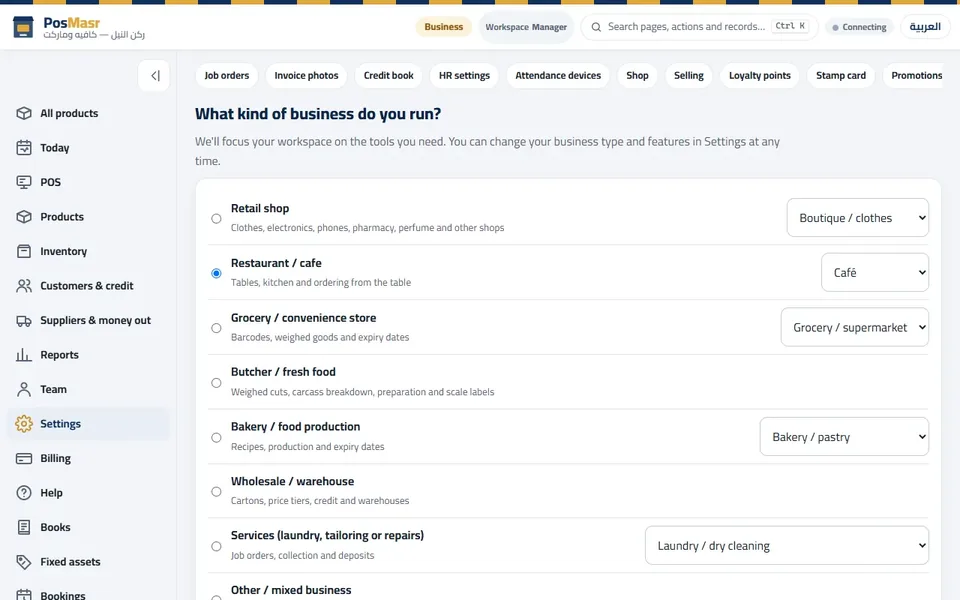
Task: Click the Ctrl K shortcut badge
Action: pyautogui.click(x=790, y=26)
